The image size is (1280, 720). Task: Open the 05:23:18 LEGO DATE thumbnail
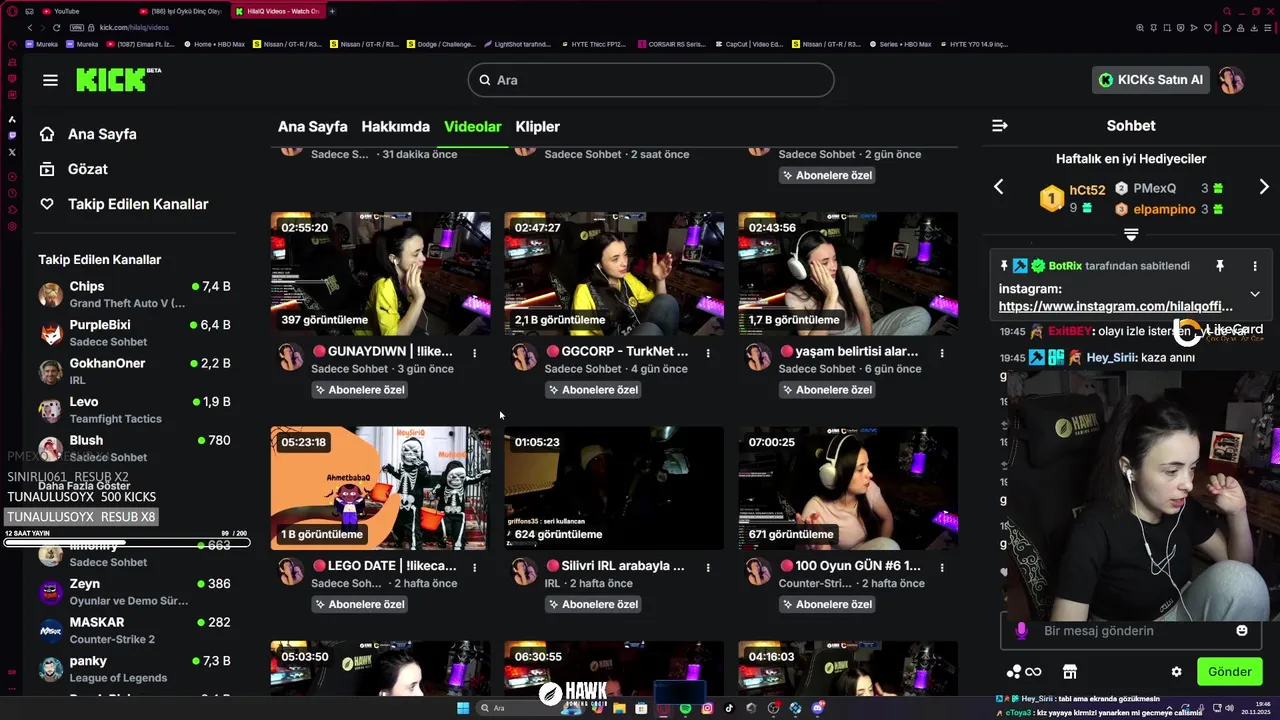(x=381, y=488)
